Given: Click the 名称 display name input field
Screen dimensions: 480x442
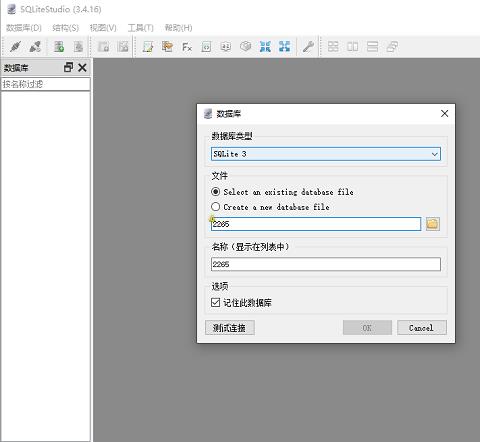Looking at the screenshot, I should click(x=326, y=264).
